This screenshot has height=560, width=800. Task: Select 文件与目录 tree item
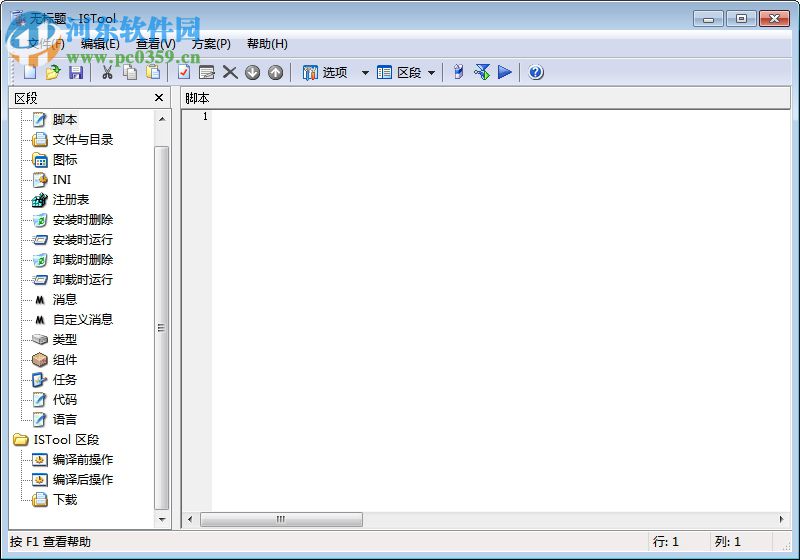[x=83, y=139]
